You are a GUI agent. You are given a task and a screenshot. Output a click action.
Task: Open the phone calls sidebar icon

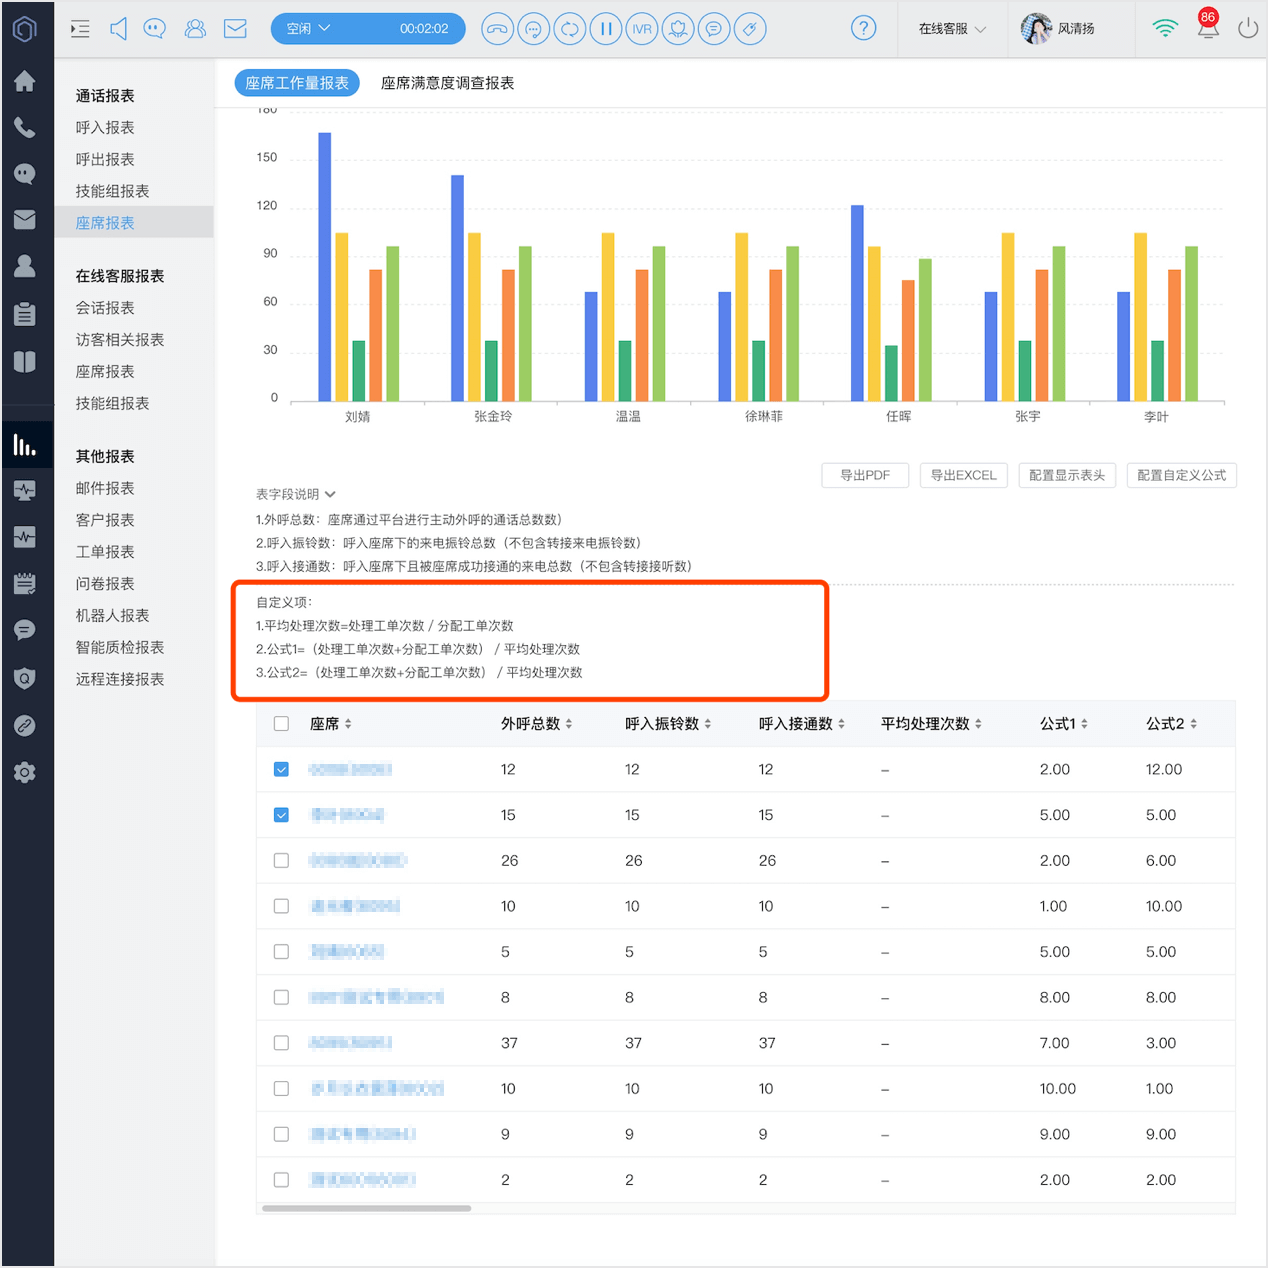(x=25, y=127)
